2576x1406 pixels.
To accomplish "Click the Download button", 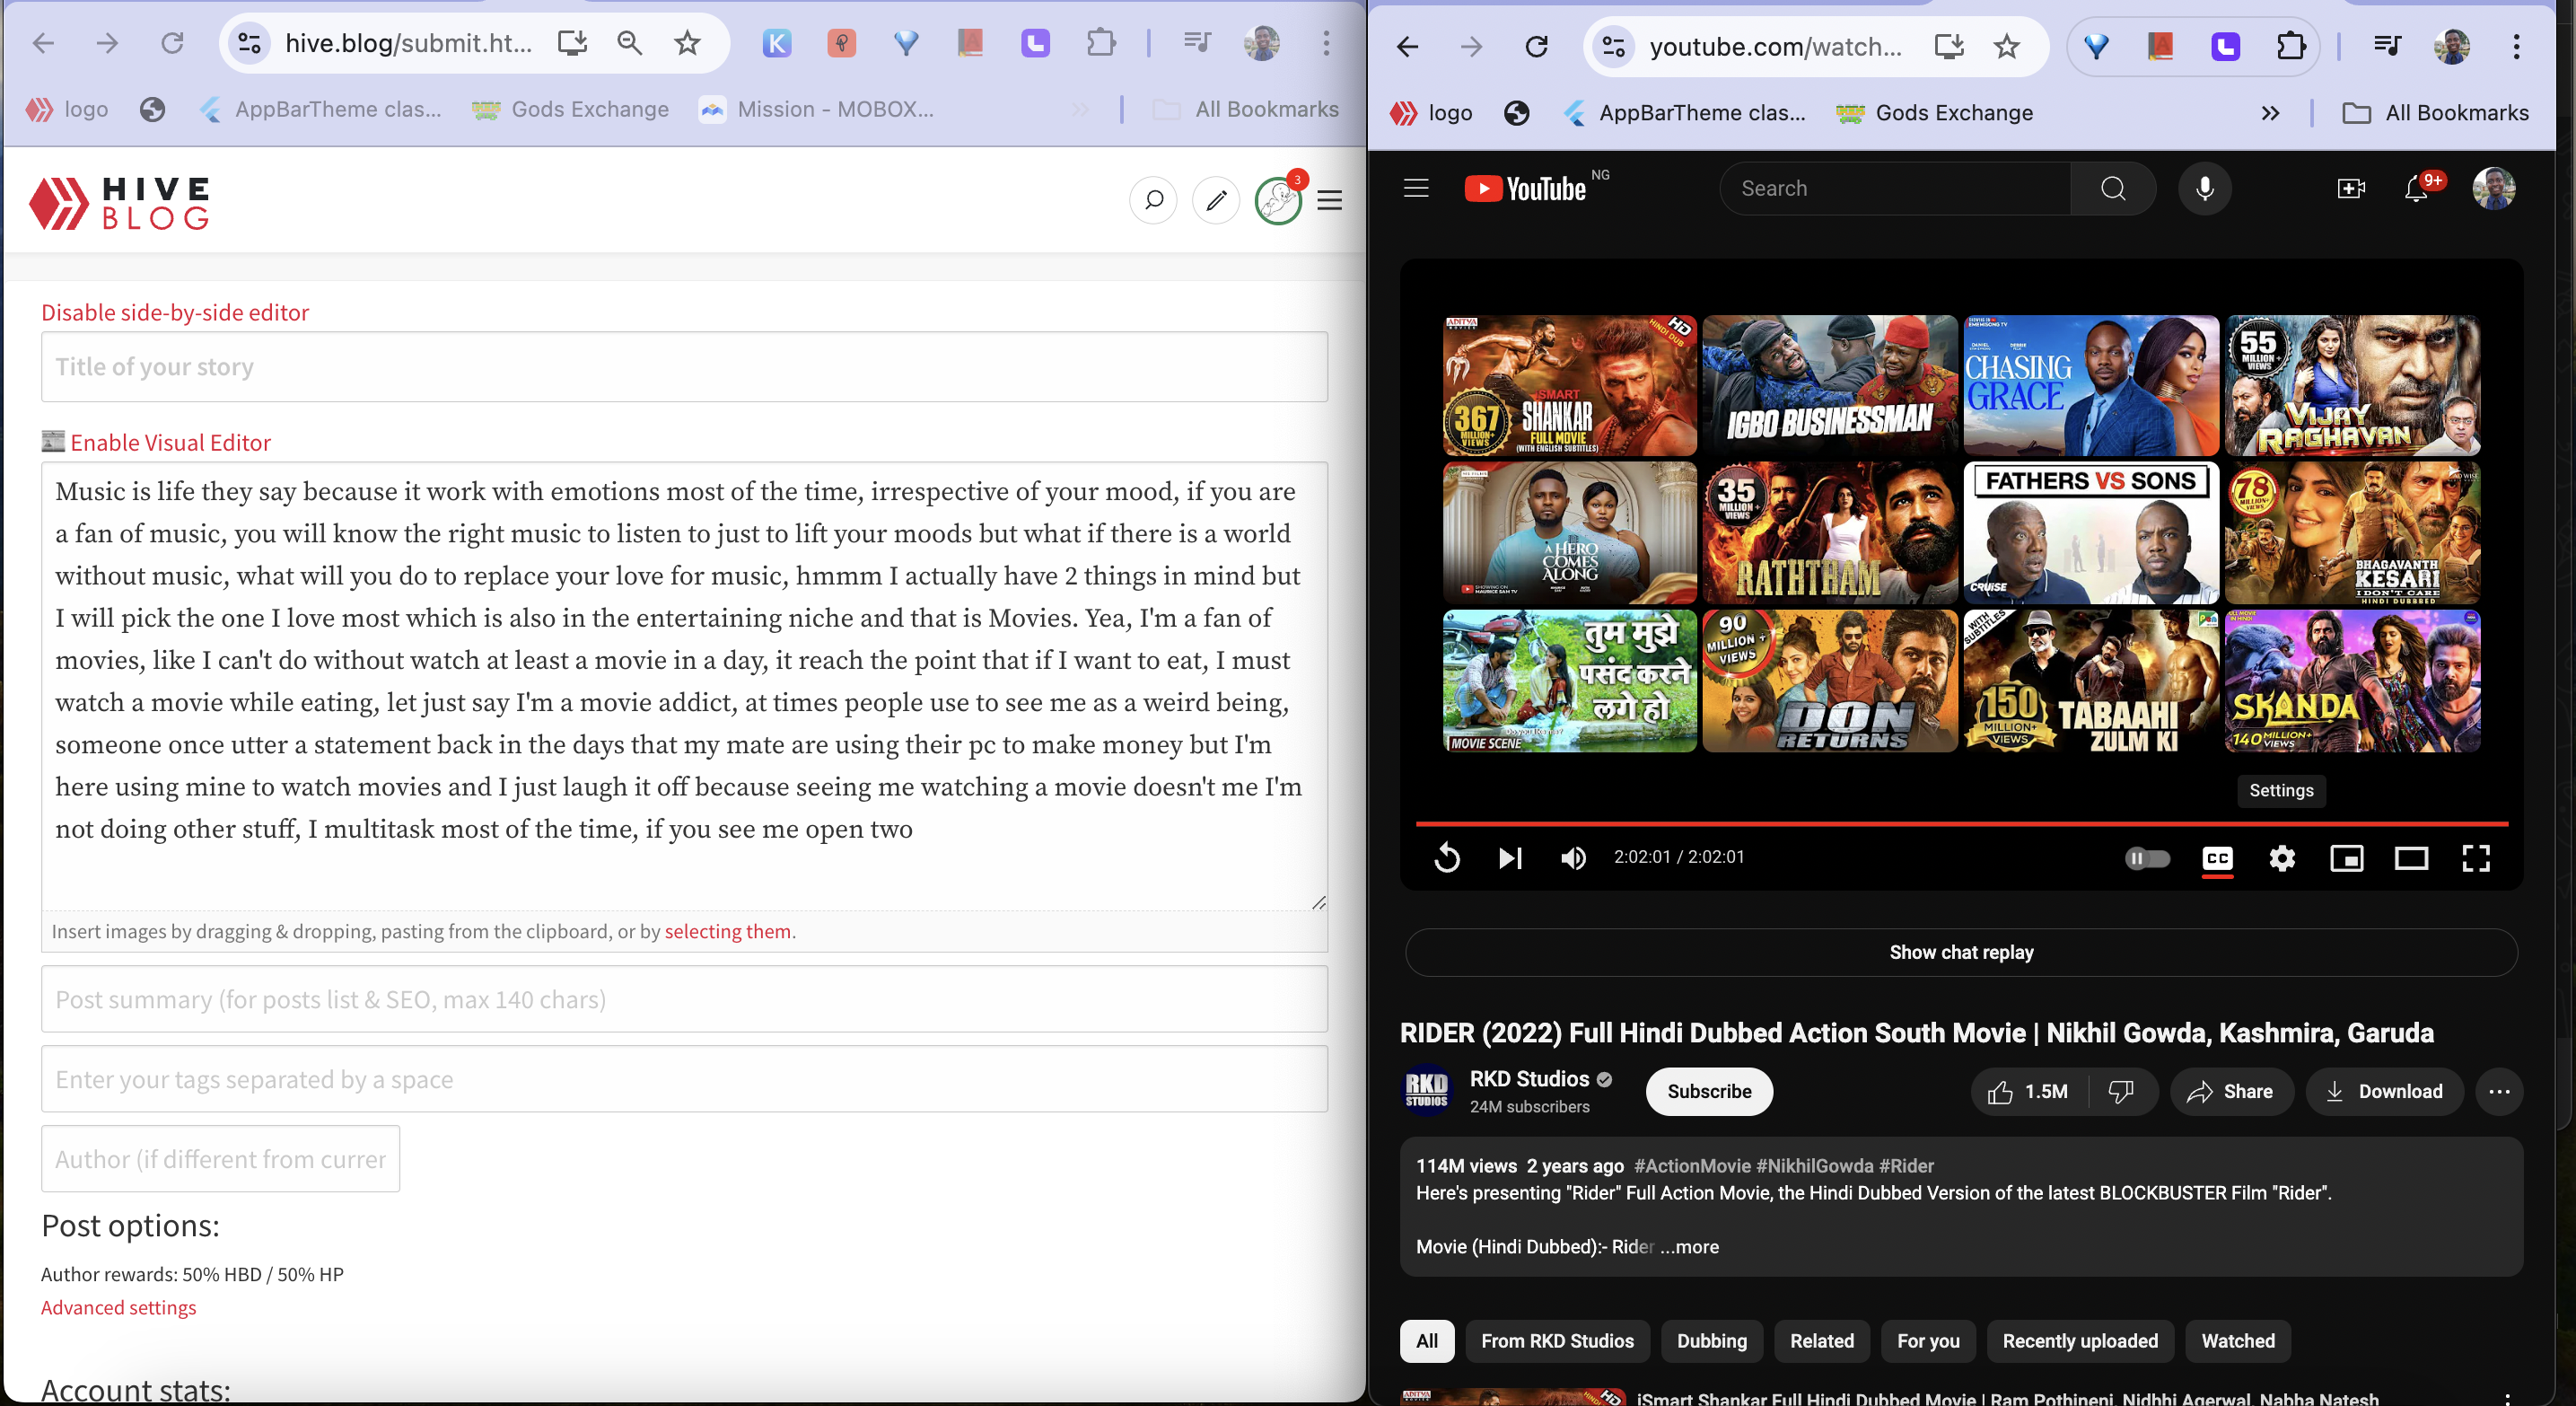I will pyautogui.click(x=2384, y=1092).
